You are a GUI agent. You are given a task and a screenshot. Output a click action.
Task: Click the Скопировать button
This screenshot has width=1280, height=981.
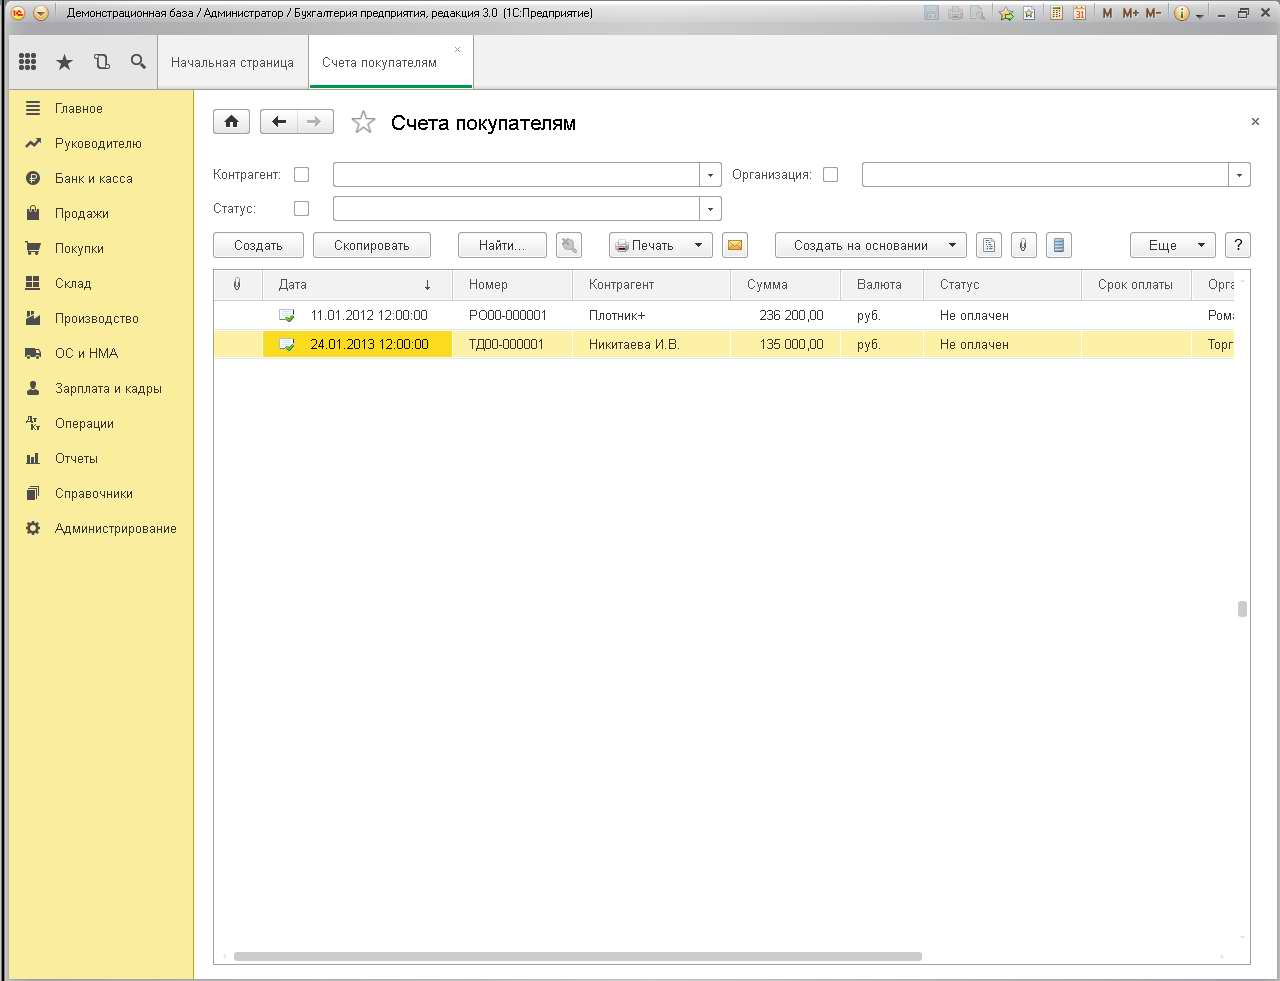[x=371, y=245]
